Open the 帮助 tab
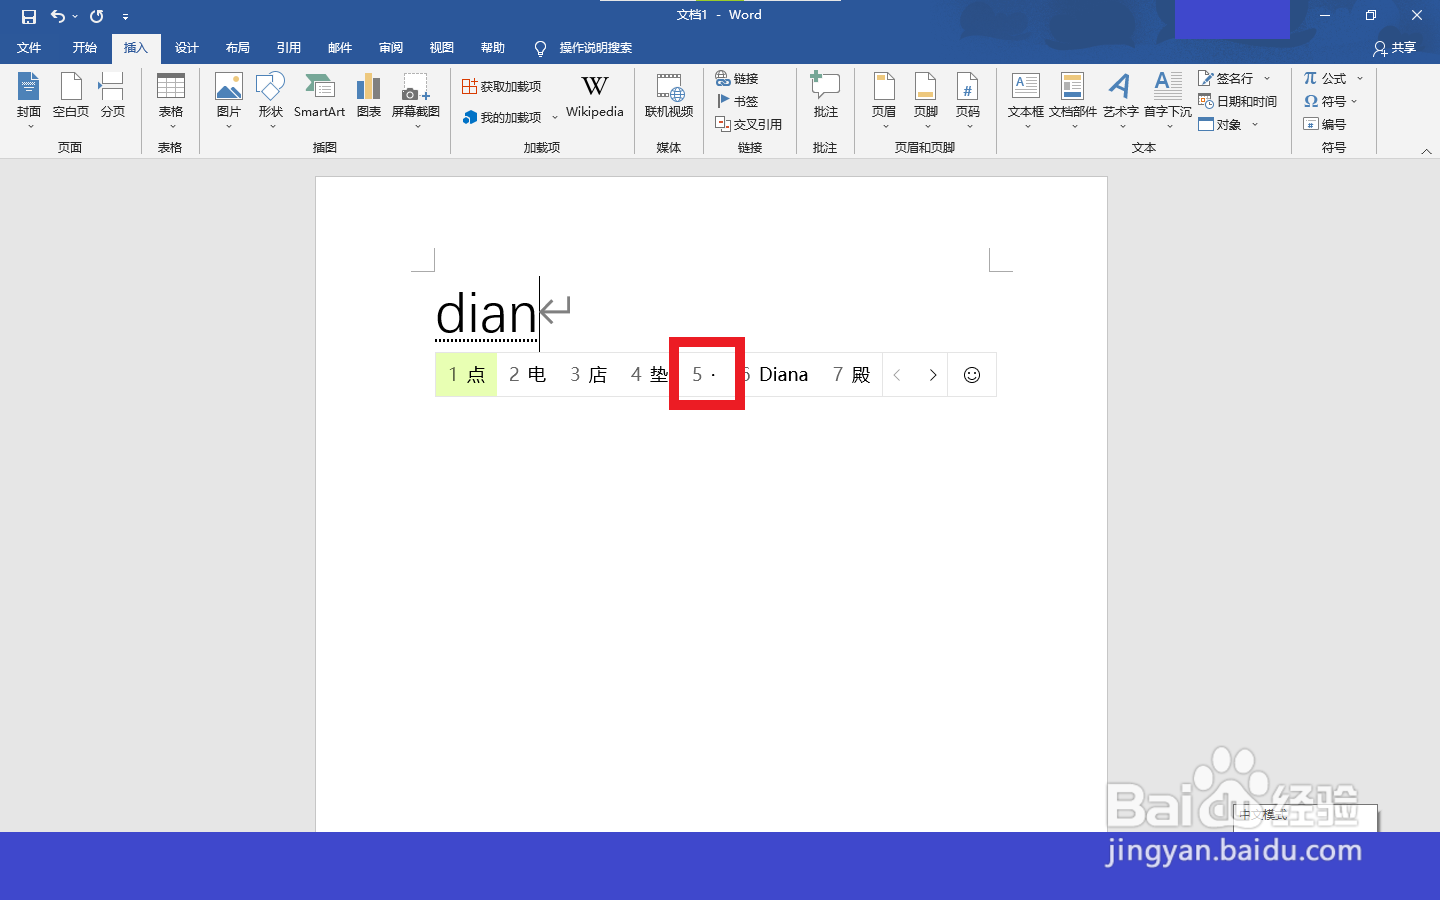1440x900 pixels. [493, 48]
